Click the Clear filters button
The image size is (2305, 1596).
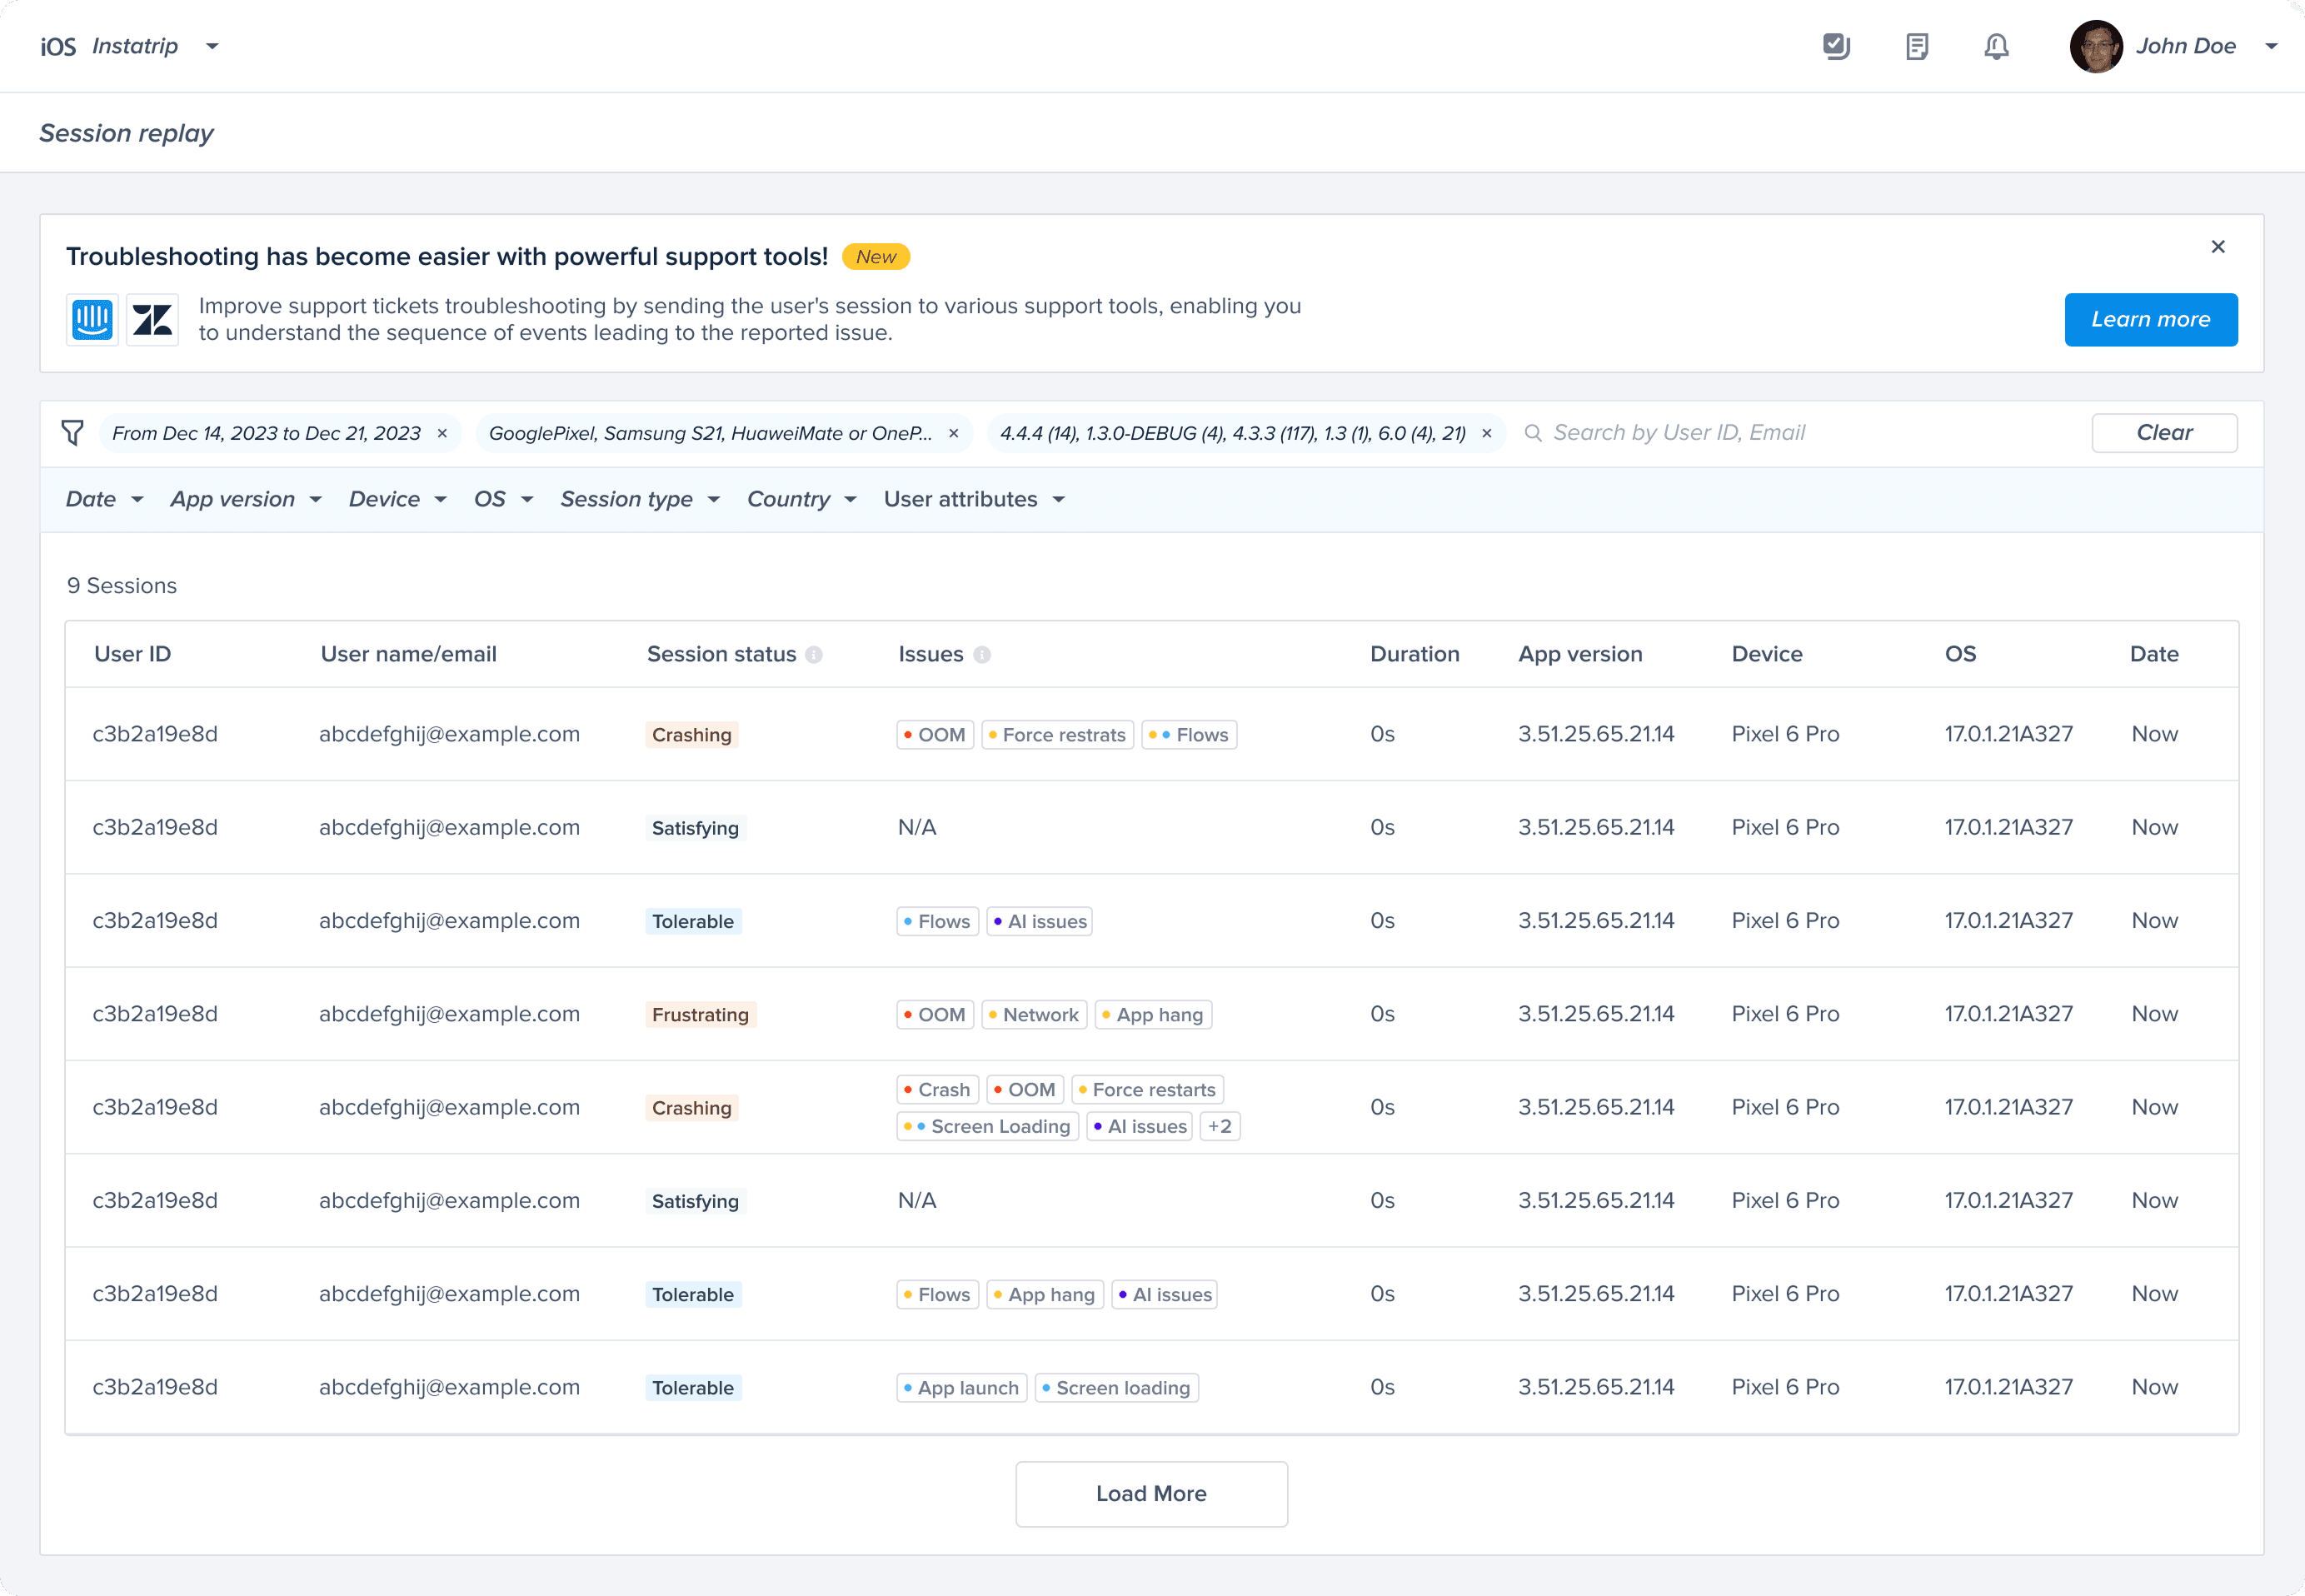[2164, 433]
